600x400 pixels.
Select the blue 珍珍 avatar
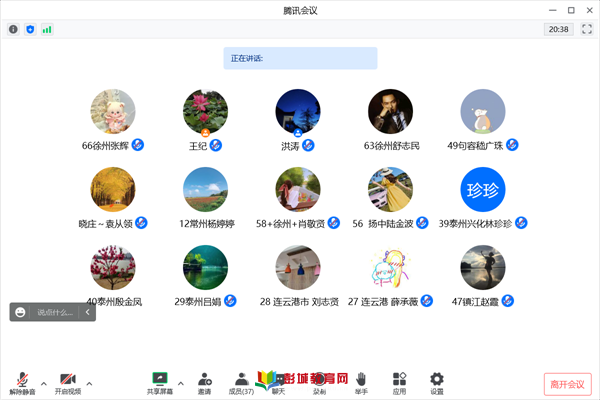pos(483,189)
